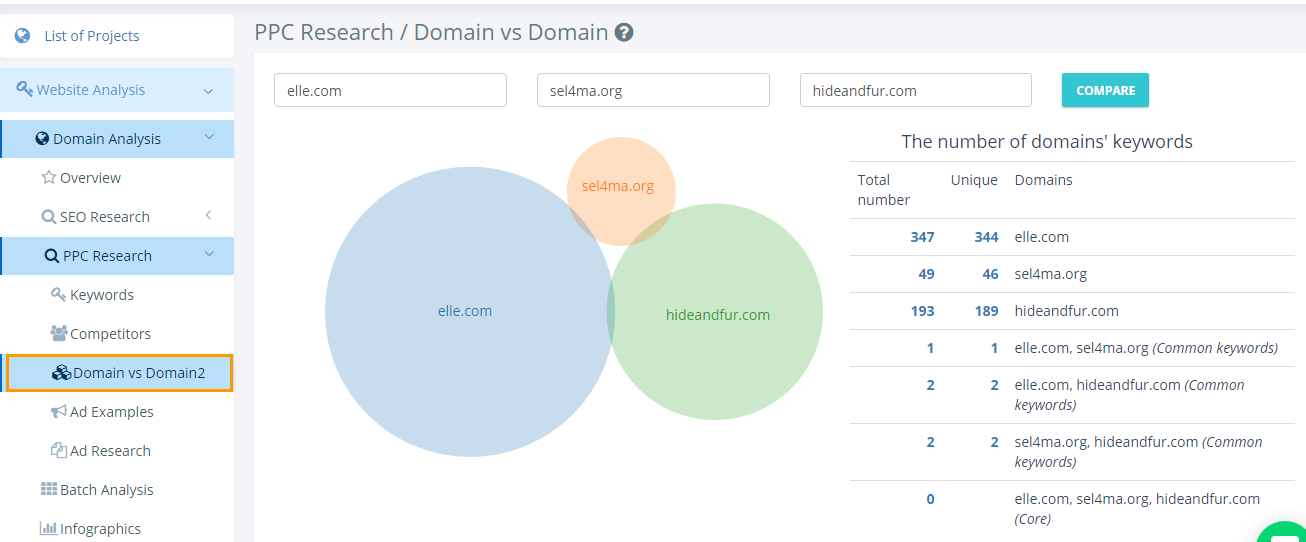Open Infographics
Screen dimensions: 1306x542
pyautogui.click(x=100, y=529)
